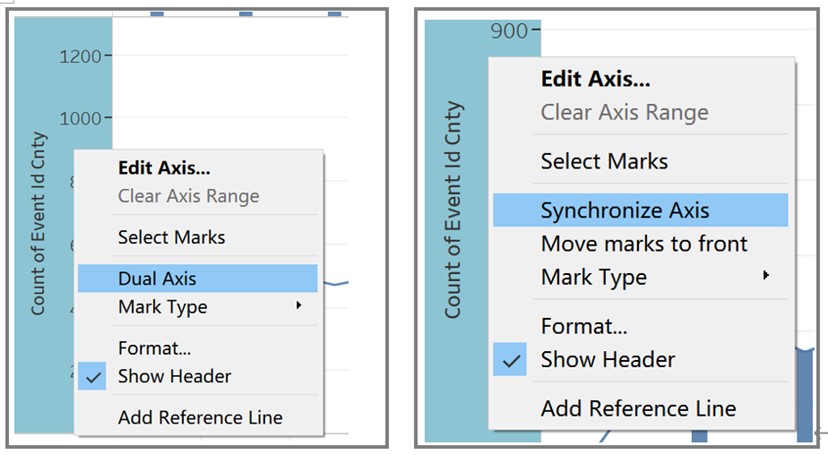Toggle Show Header checkmark in Dual Axis menu

click(x=174, y=377)
